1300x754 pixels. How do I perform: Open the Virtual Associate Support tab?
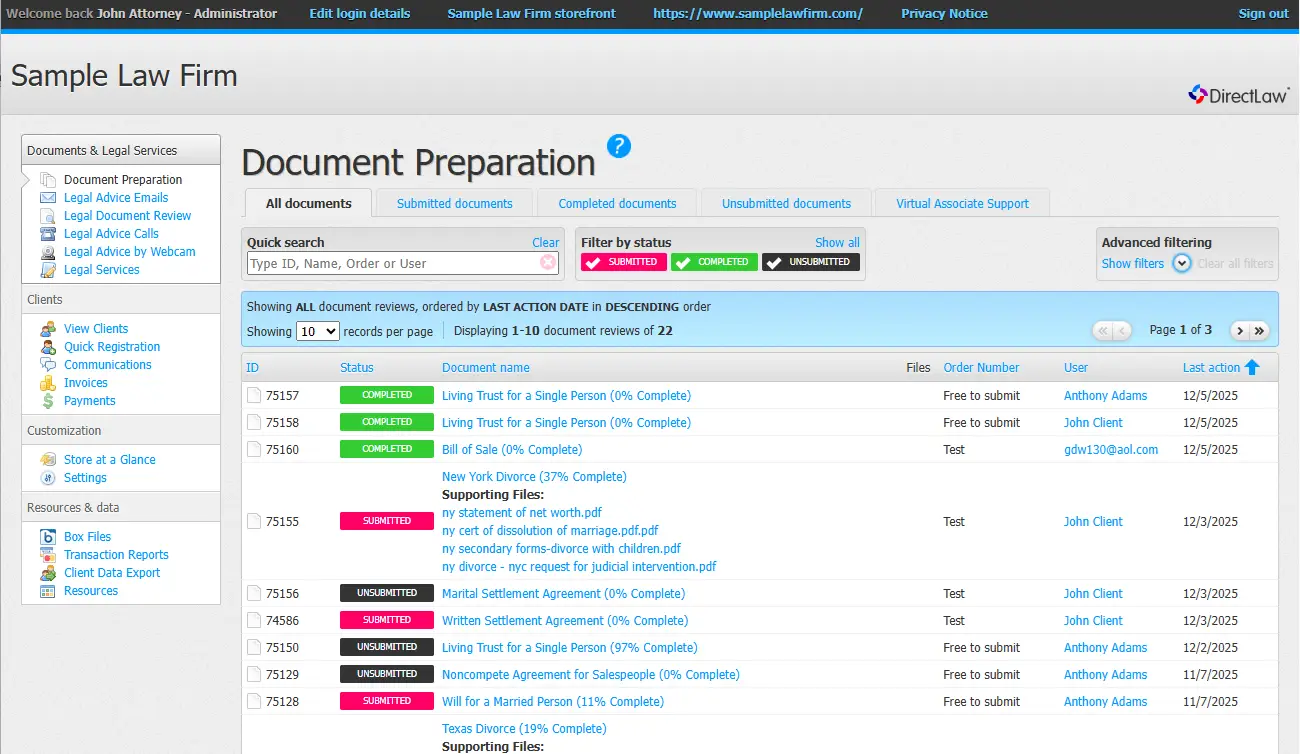[961, 203]
